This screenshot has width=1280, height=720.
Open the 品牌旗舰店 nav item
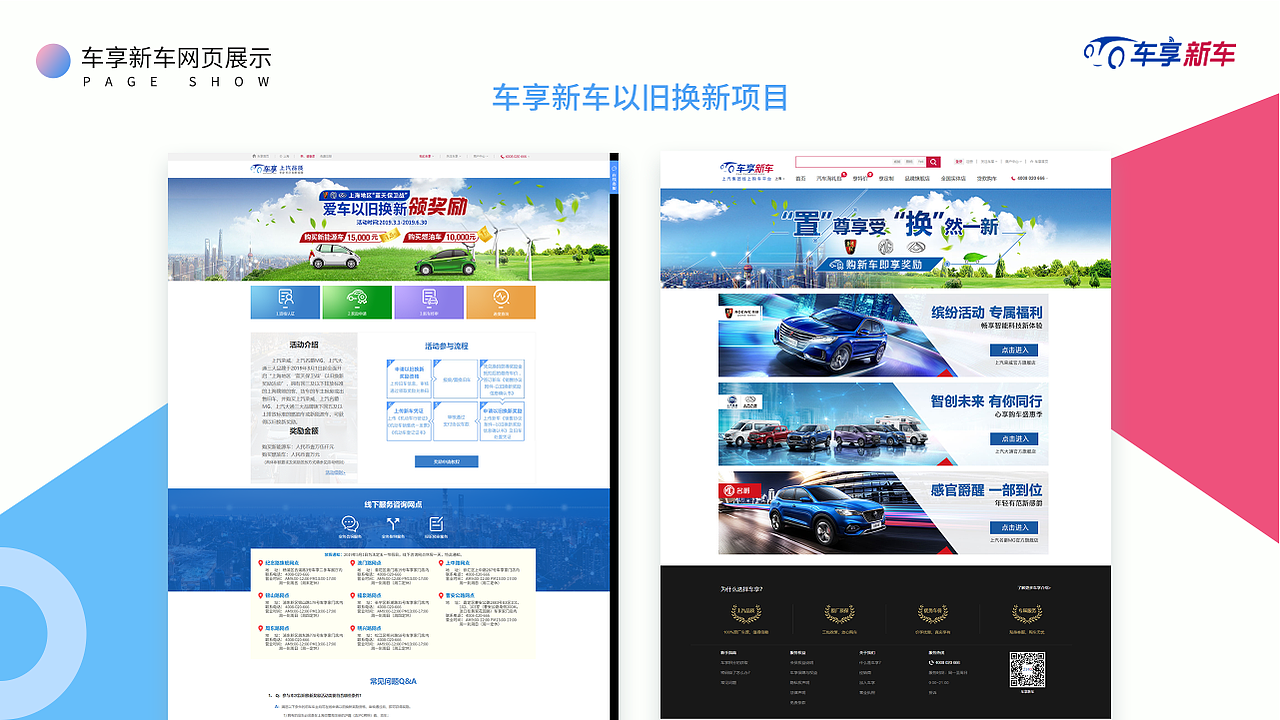(917, 178)
